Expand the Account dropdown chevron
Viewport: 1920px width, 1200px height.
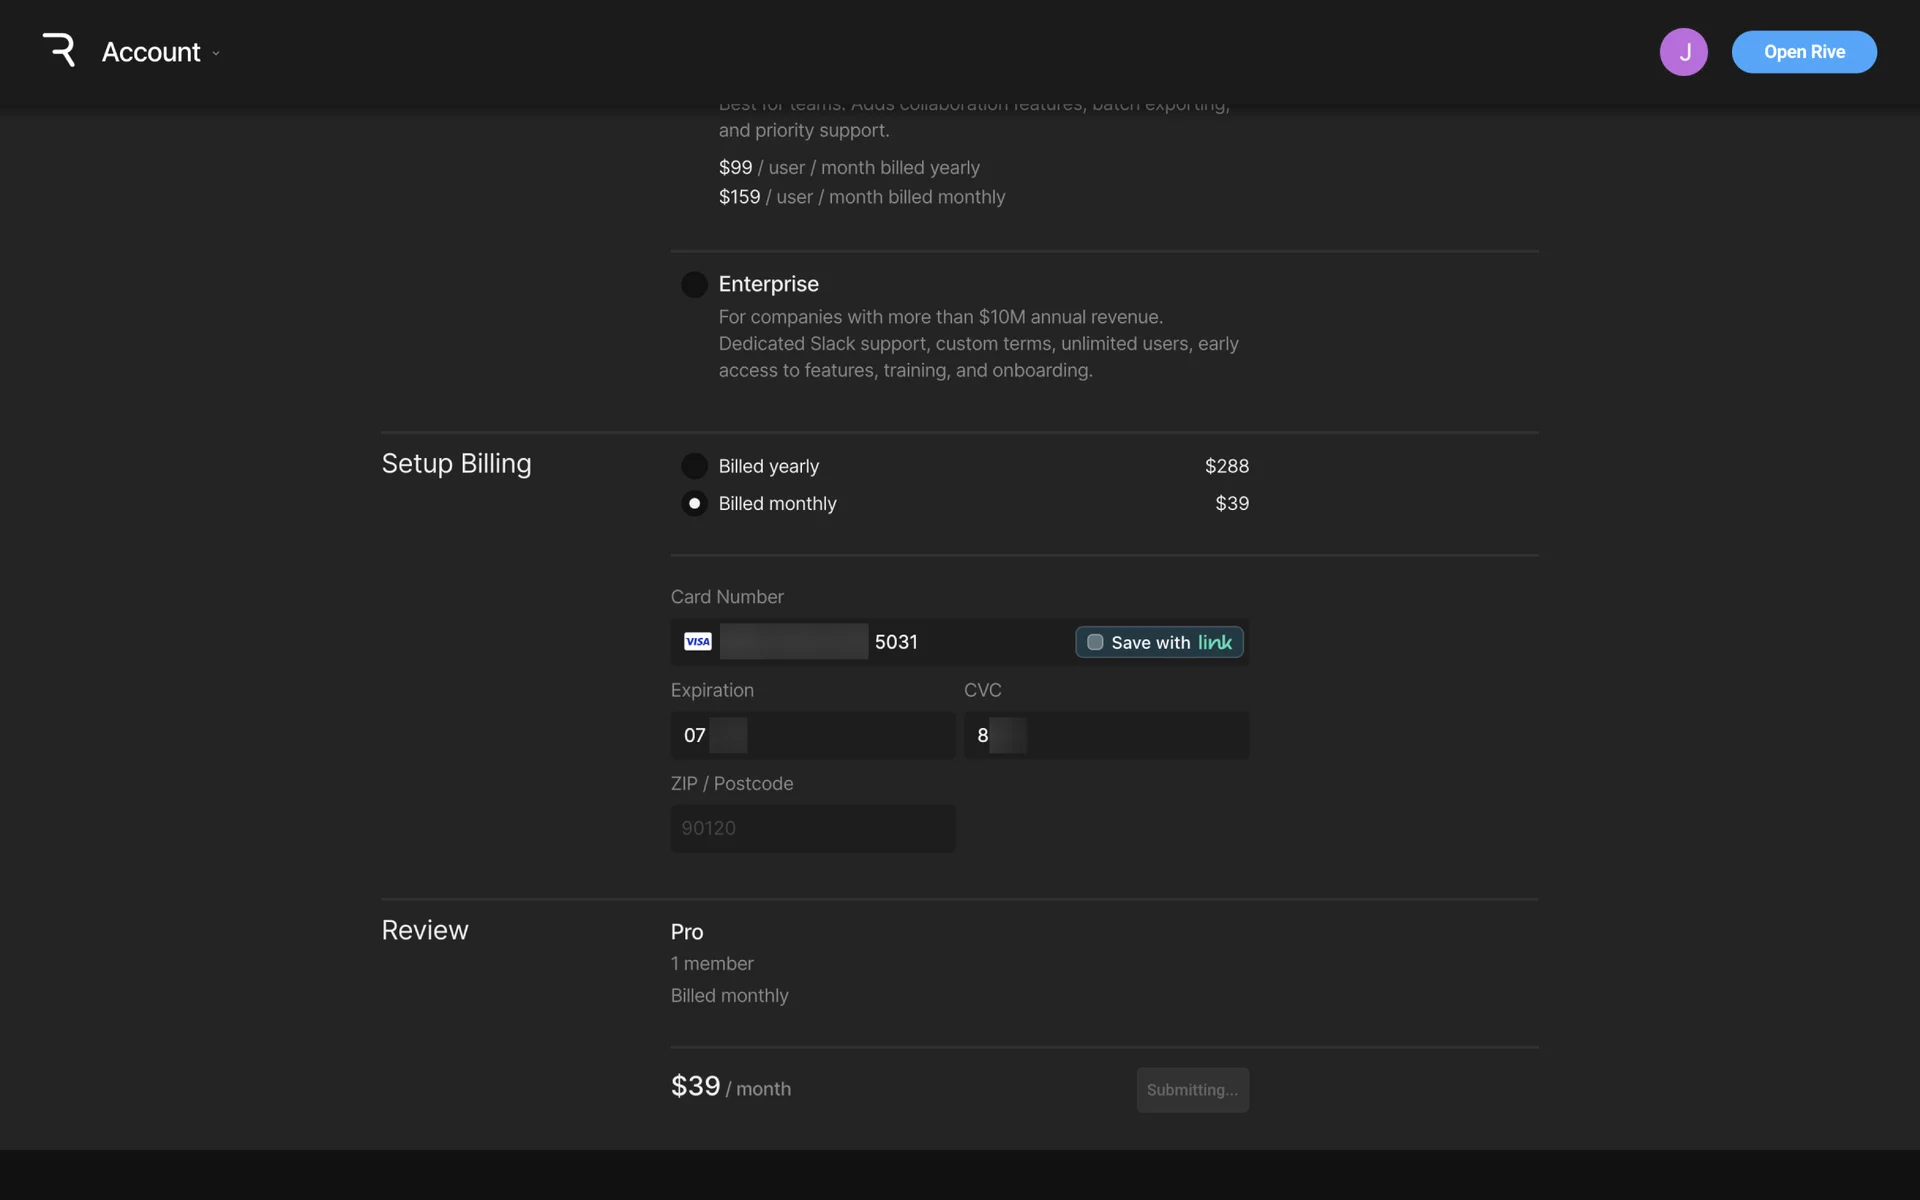point(216,53)
